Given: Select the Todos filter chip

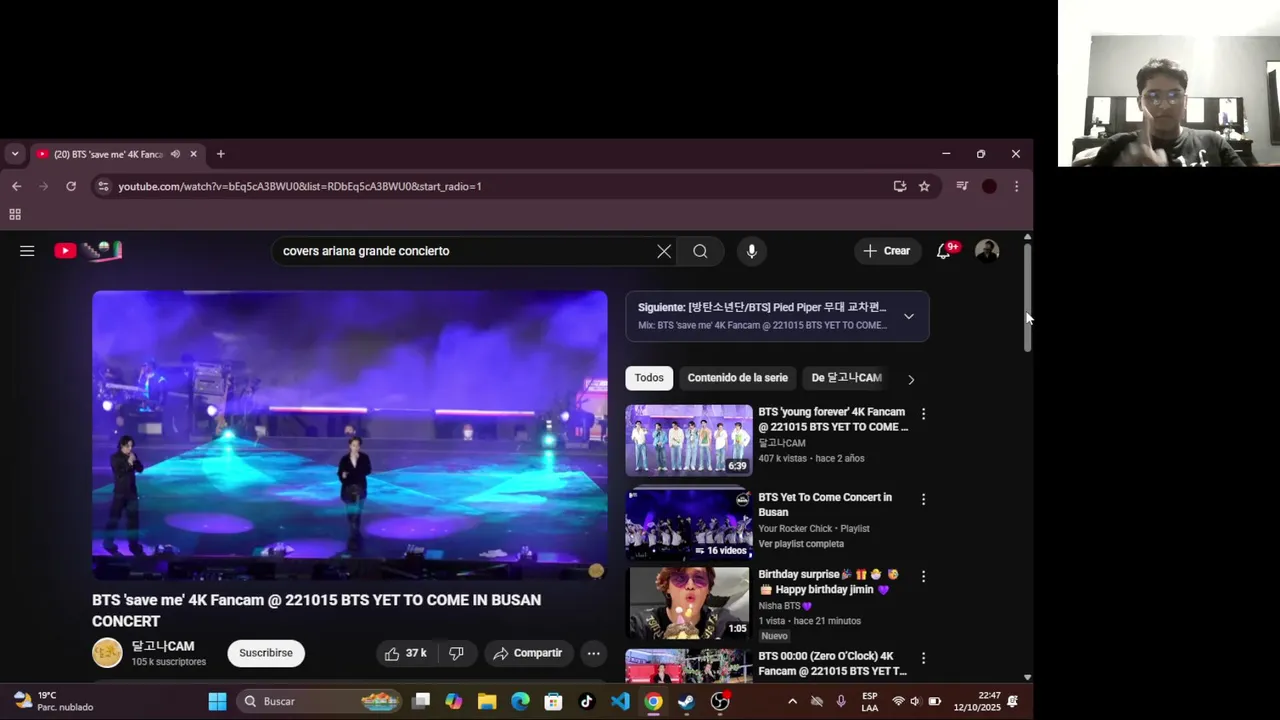Looking at the screenshot, I should [x=649, y=378].
